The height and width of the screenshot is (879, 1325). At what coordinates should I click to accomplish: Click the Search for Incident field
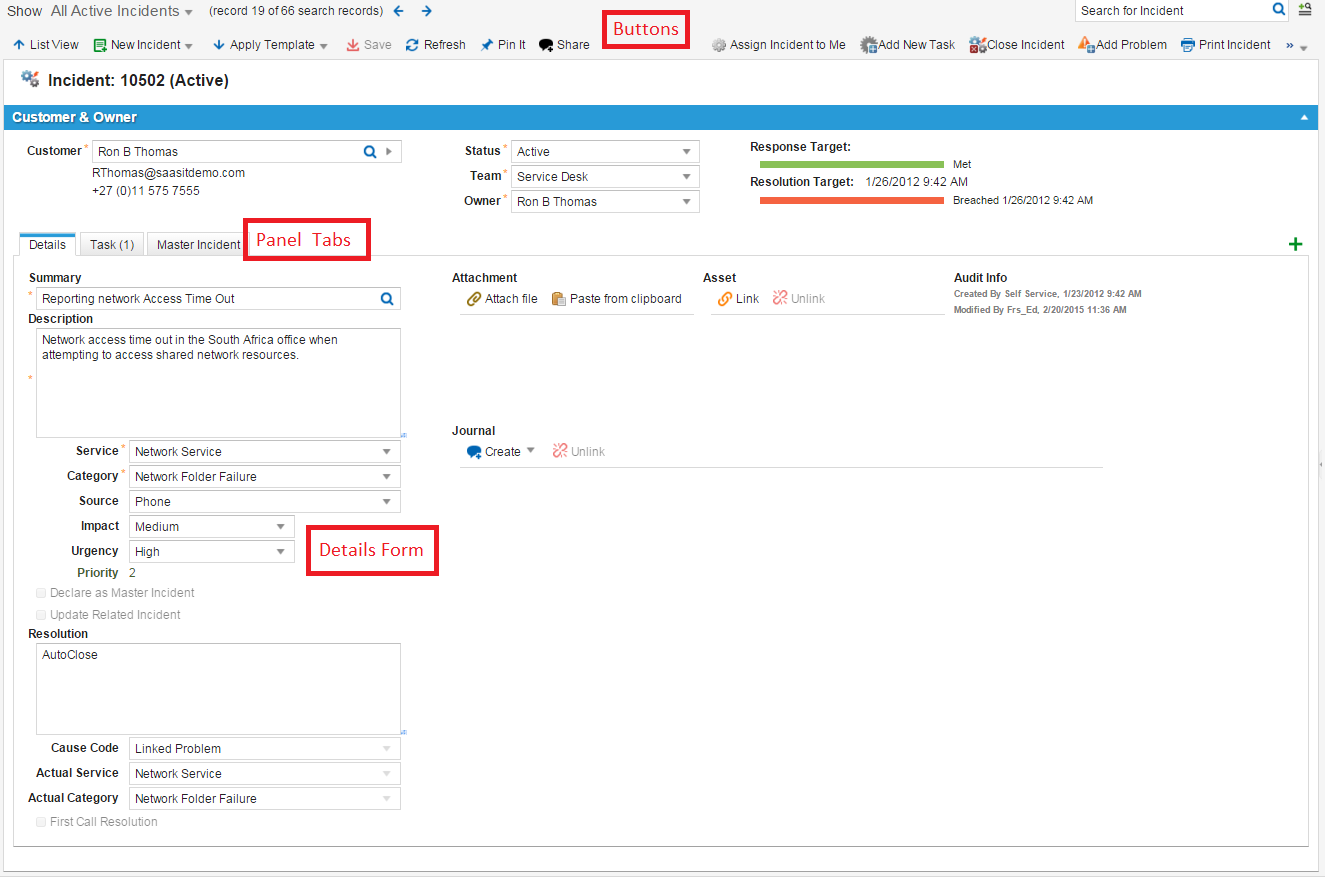coord(1172,11)
